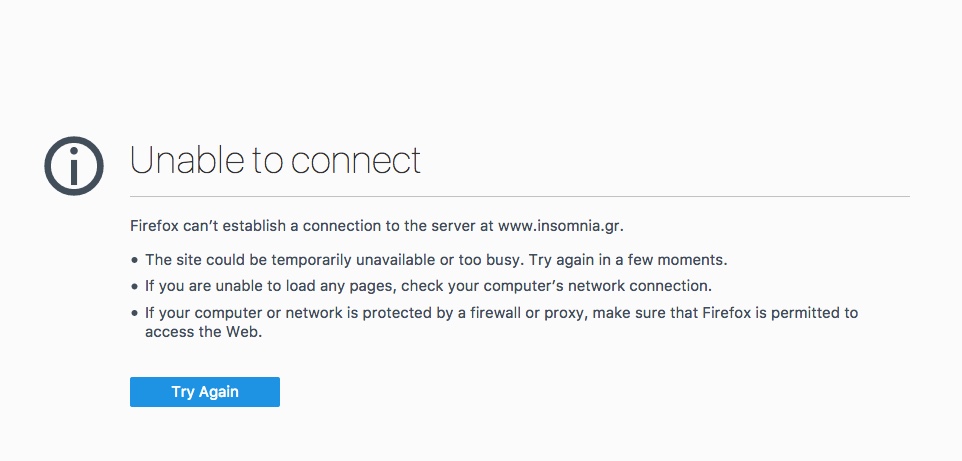962x461 pixels.
Task: Click the www.insomnia.gr server address text
Action: [561, 226]
